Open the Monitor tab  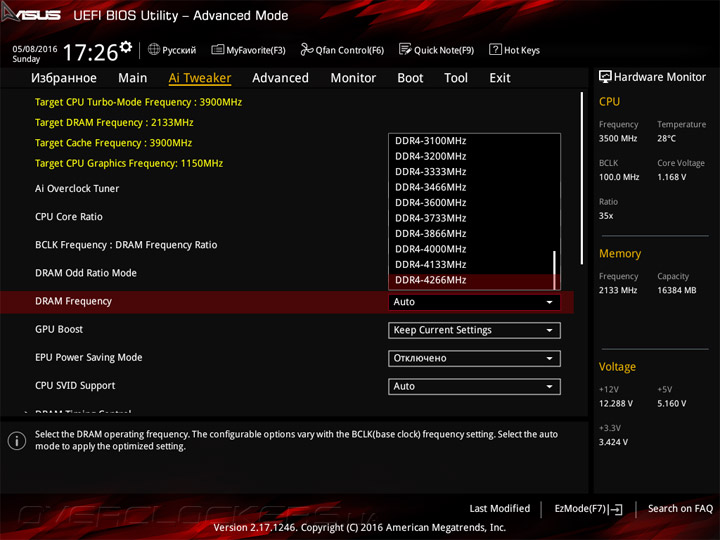353,78
